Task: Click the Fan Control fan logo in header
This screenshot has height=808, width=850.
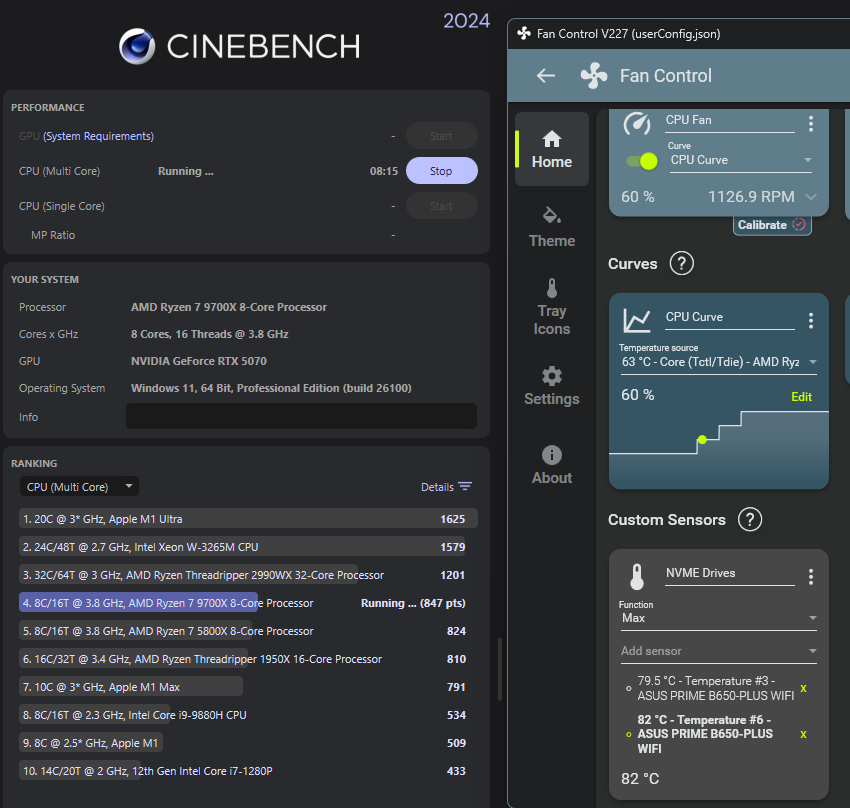Action: (x=594, y=76)
